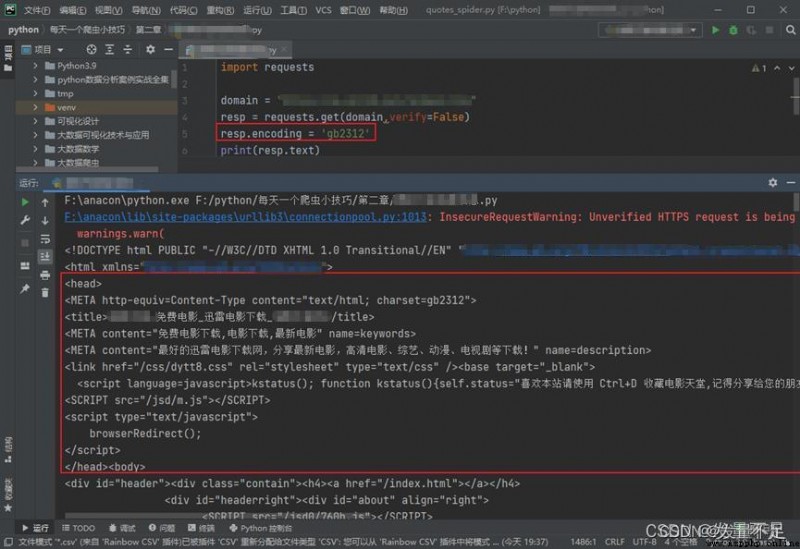The image size is (800, 549).
Task: Open 运行 tool window button
Action: (35, 528)
